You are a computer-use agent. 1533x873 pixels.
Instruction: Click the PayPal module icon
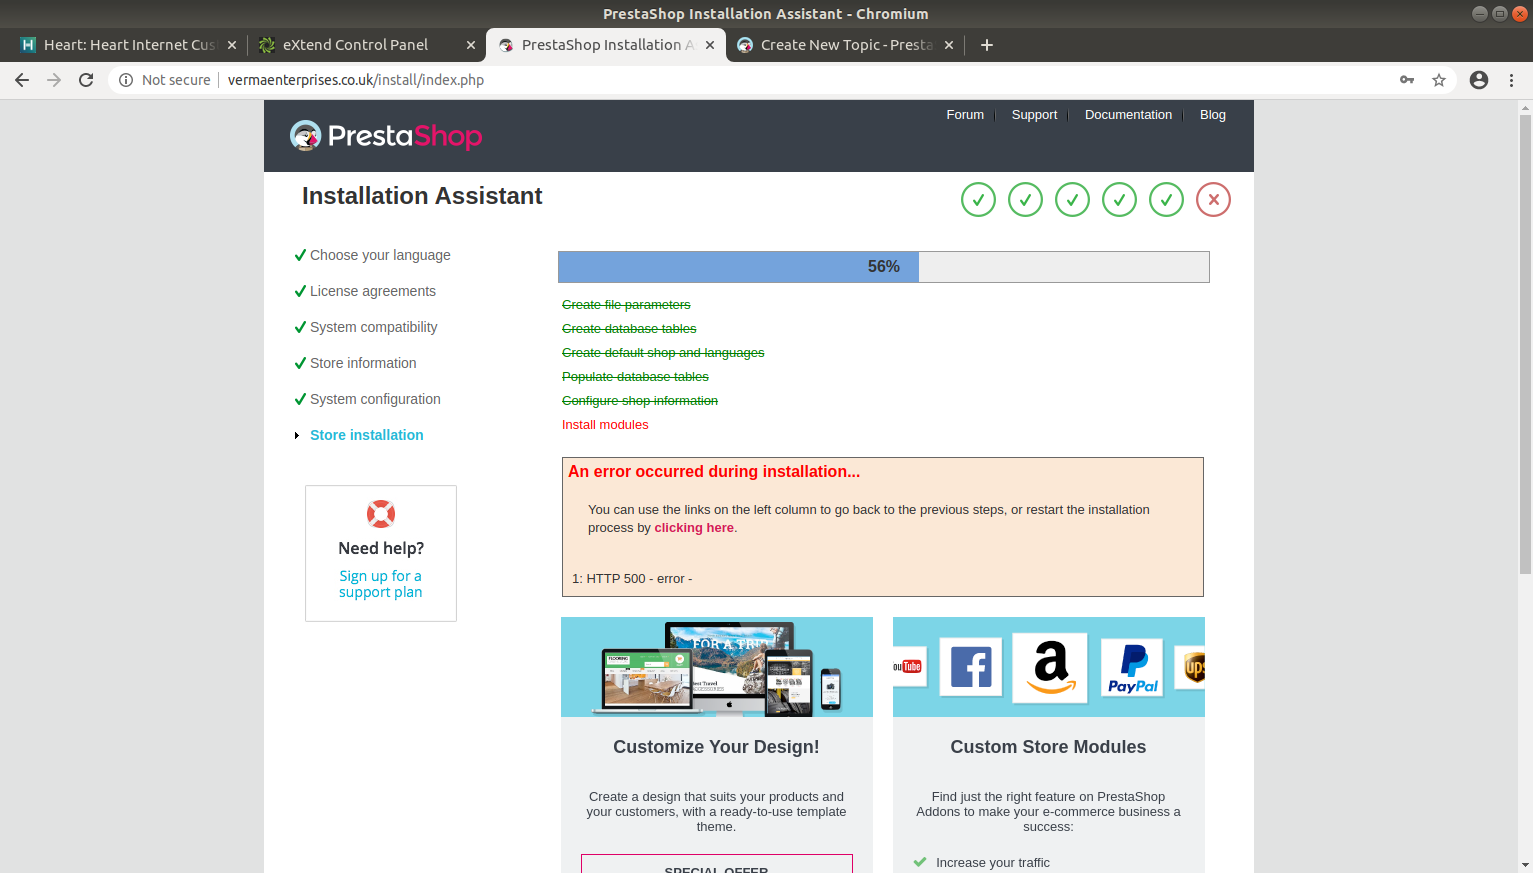(x=1132, y=667)
